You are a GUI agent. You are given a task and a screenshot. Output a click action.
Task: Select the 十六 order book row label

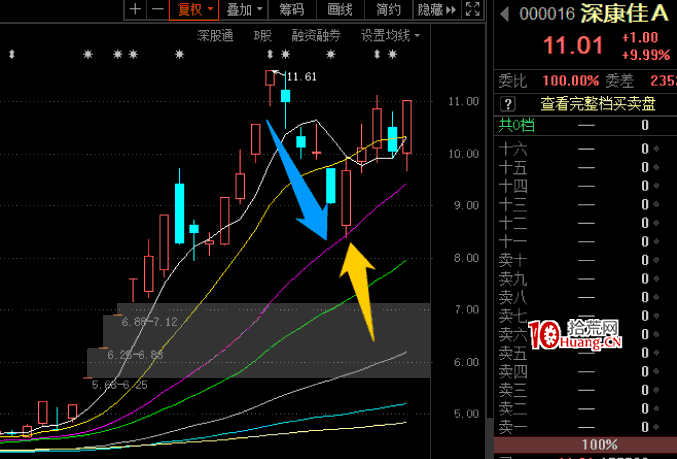[x=513, y=149]
